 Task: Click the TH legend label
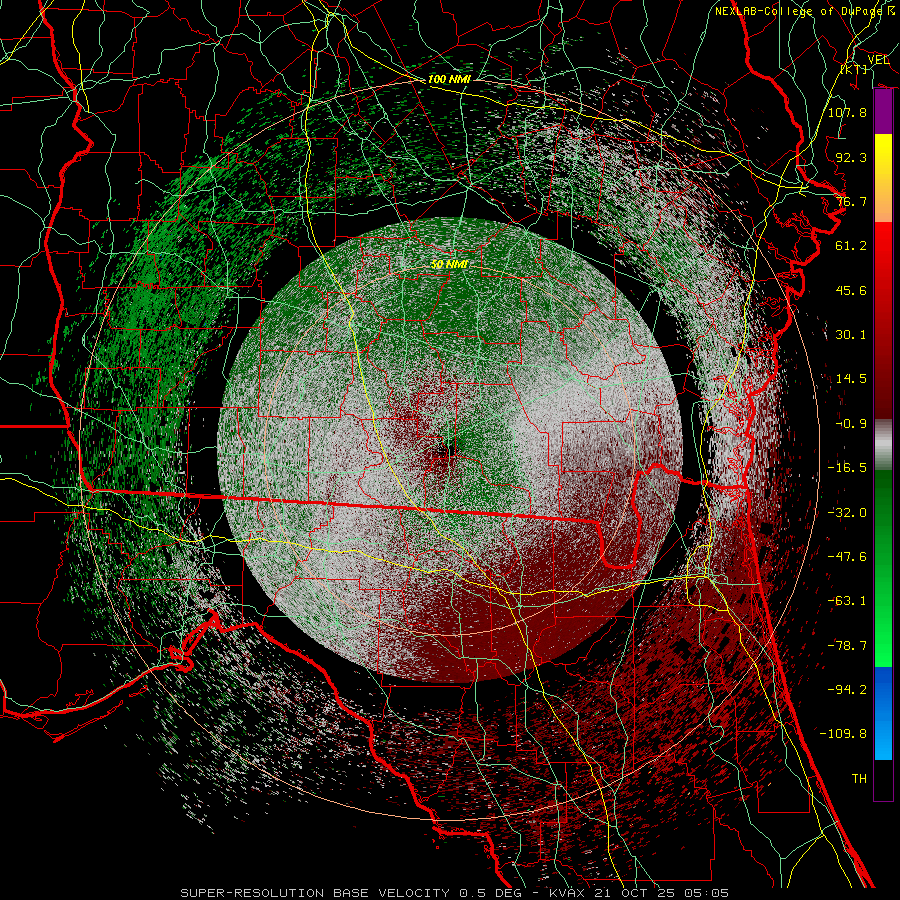(x=859, y=778)
